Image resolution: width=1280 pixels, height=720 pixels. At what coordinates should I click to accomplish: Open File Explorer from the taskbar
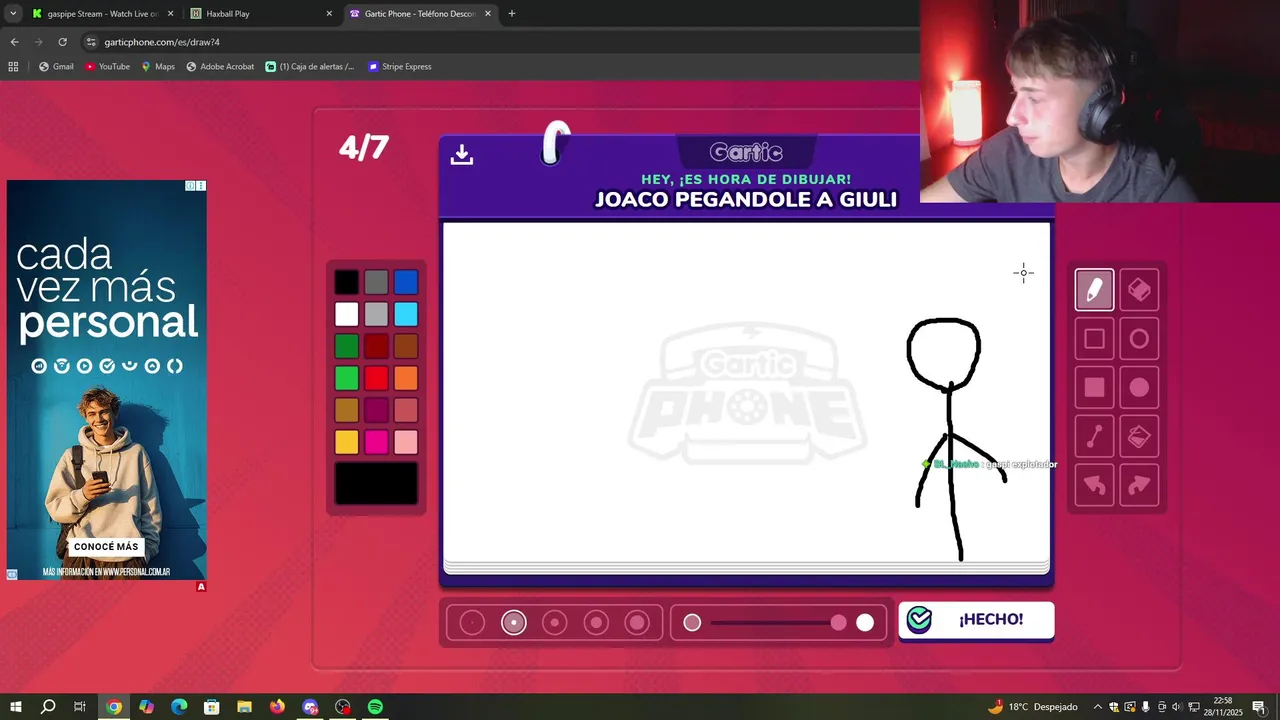pos(244,707)
